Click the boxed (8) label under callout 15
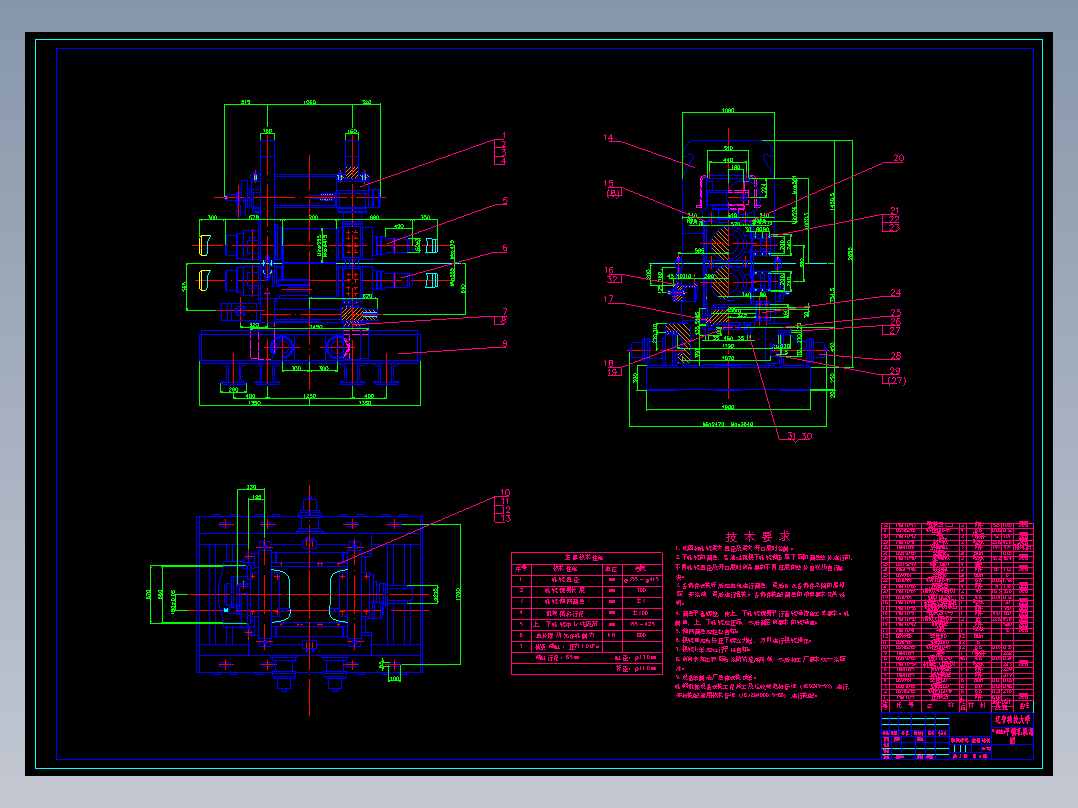Viewport: 1078px width, 808px height. click(x=614, y=193)
